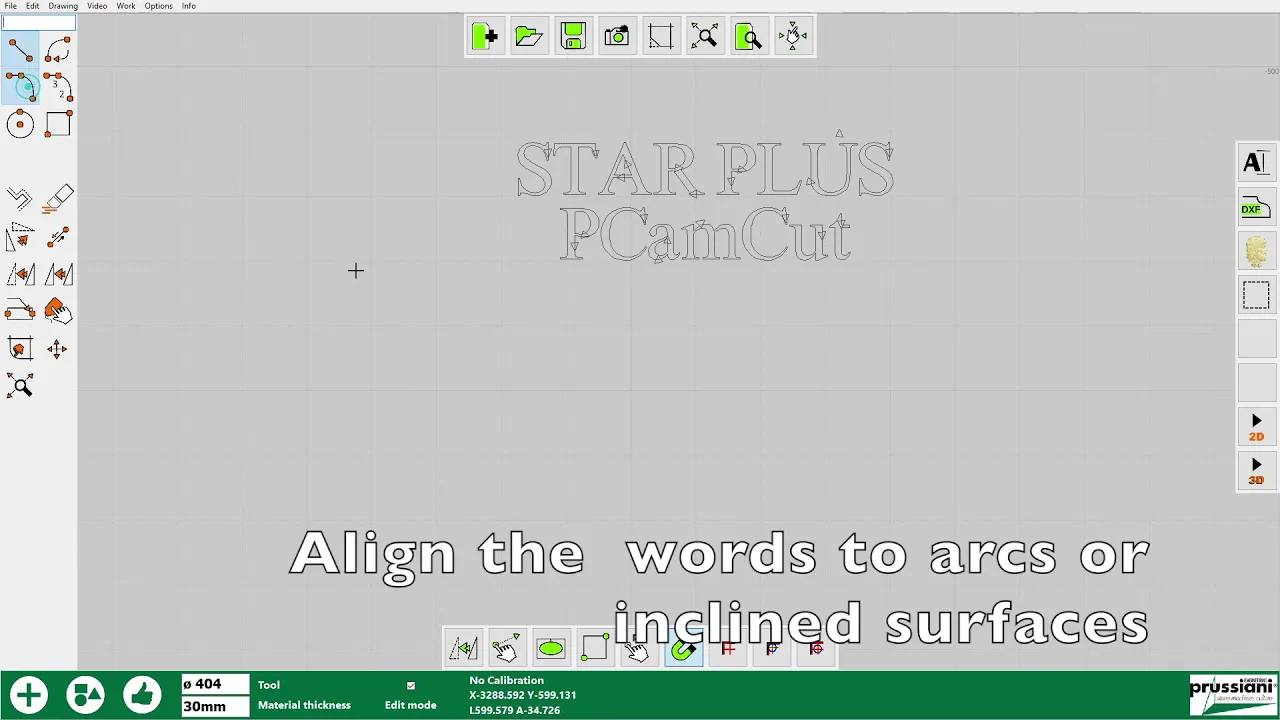Open the Info menu
Viewport: 1280px width, 720px height.
click(x=189, y=6)
